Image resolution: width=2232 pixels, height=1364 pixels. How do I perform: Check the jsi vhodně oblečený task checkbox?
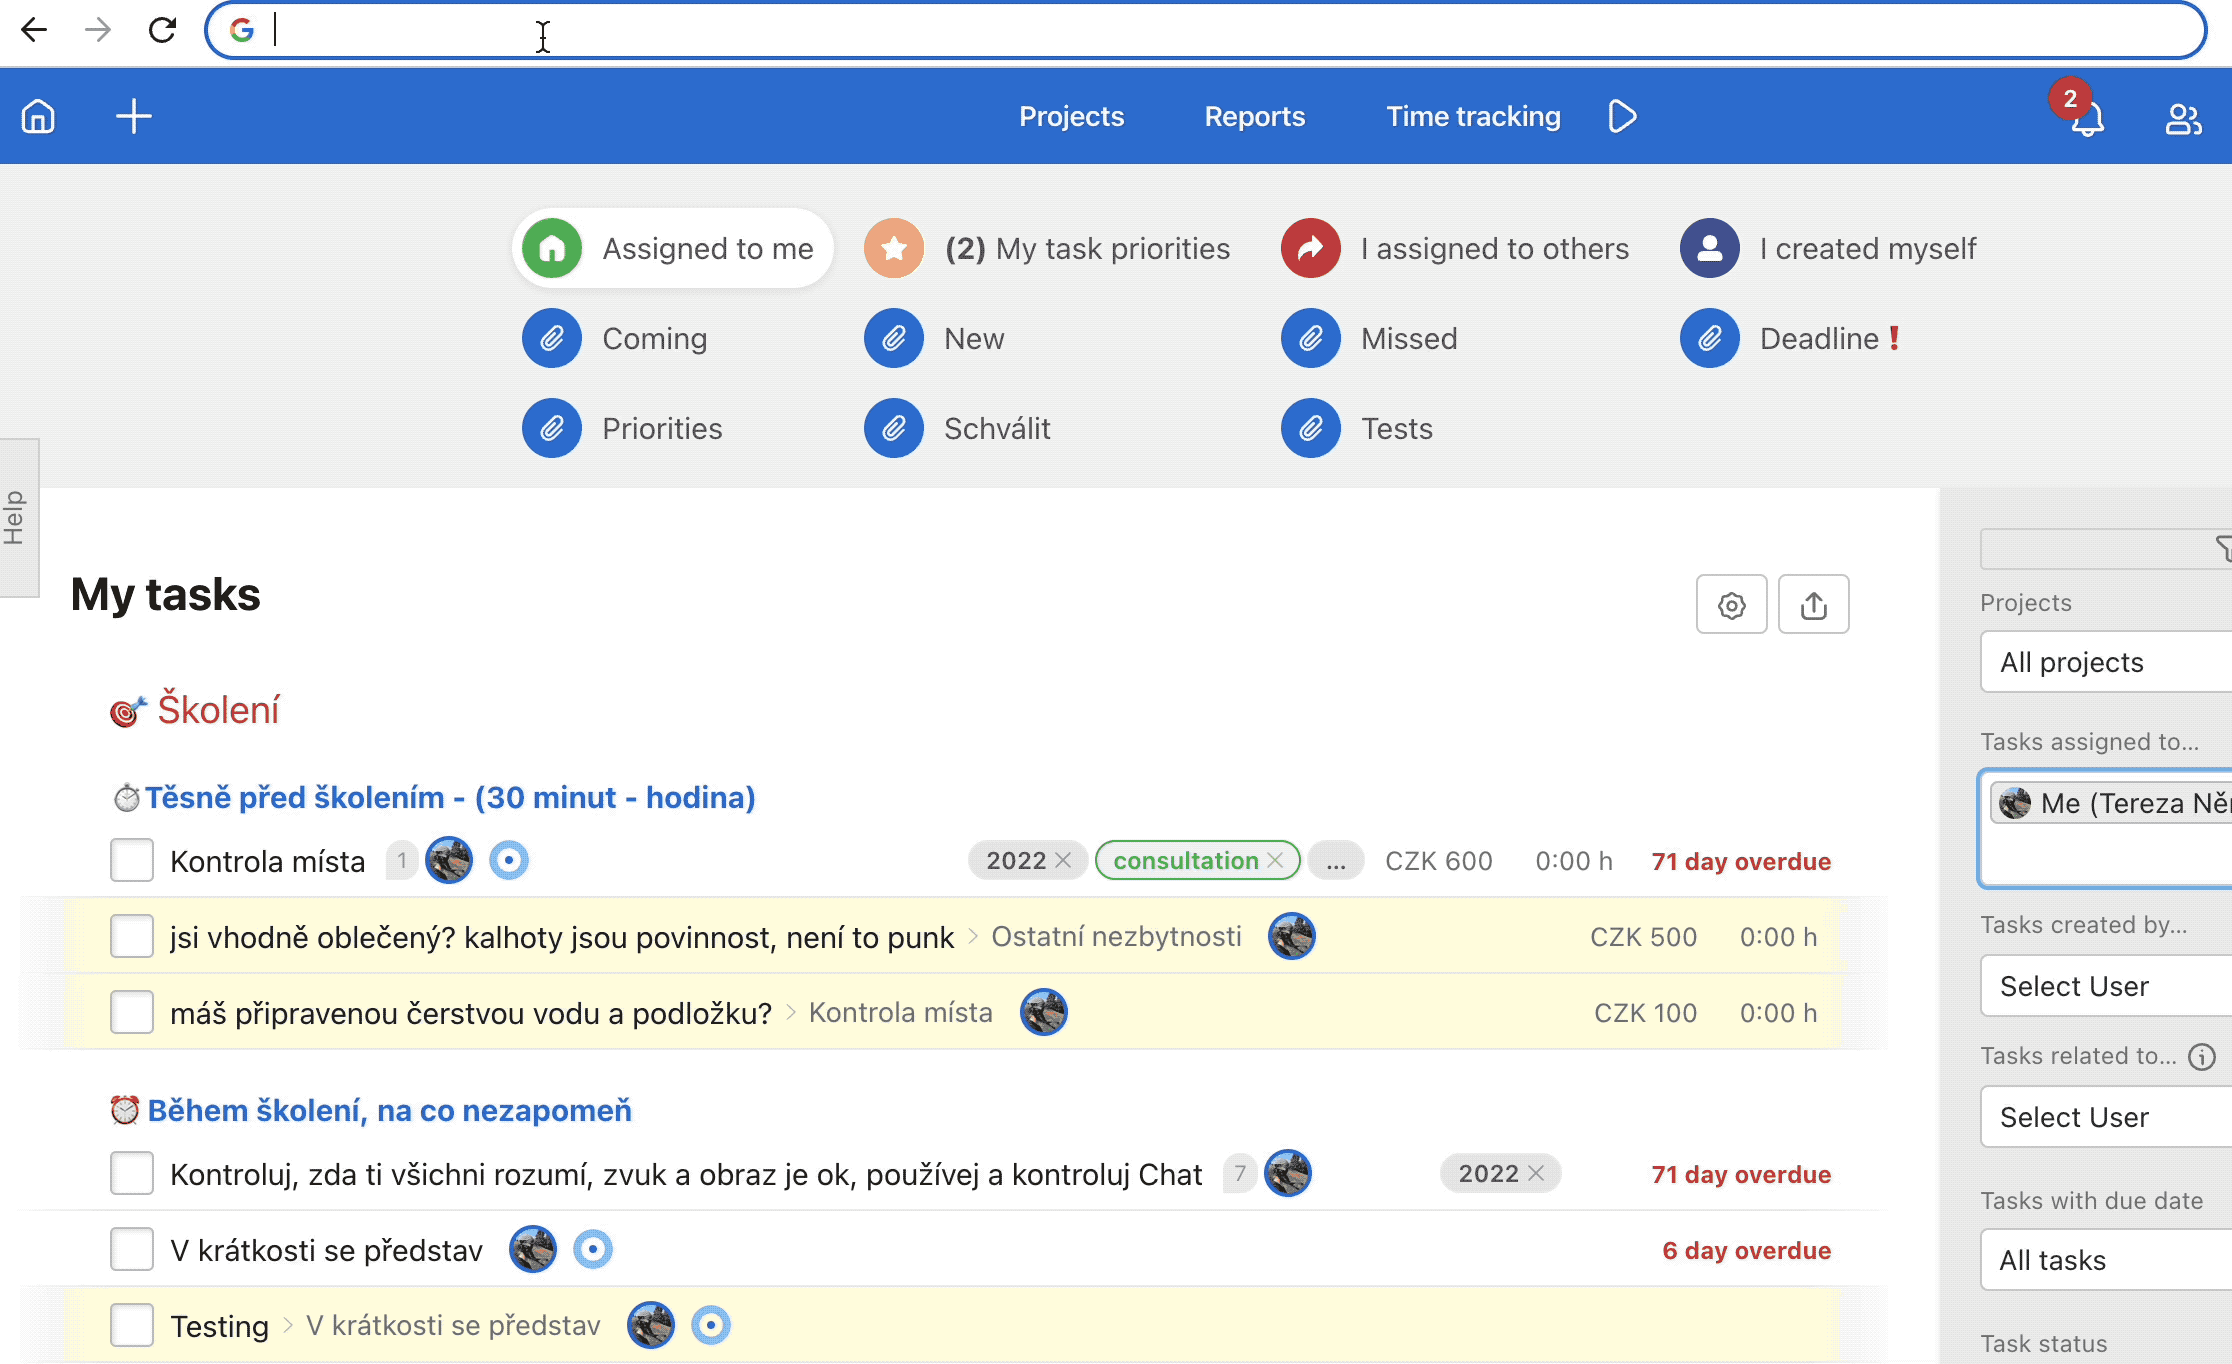pos(131,935)
